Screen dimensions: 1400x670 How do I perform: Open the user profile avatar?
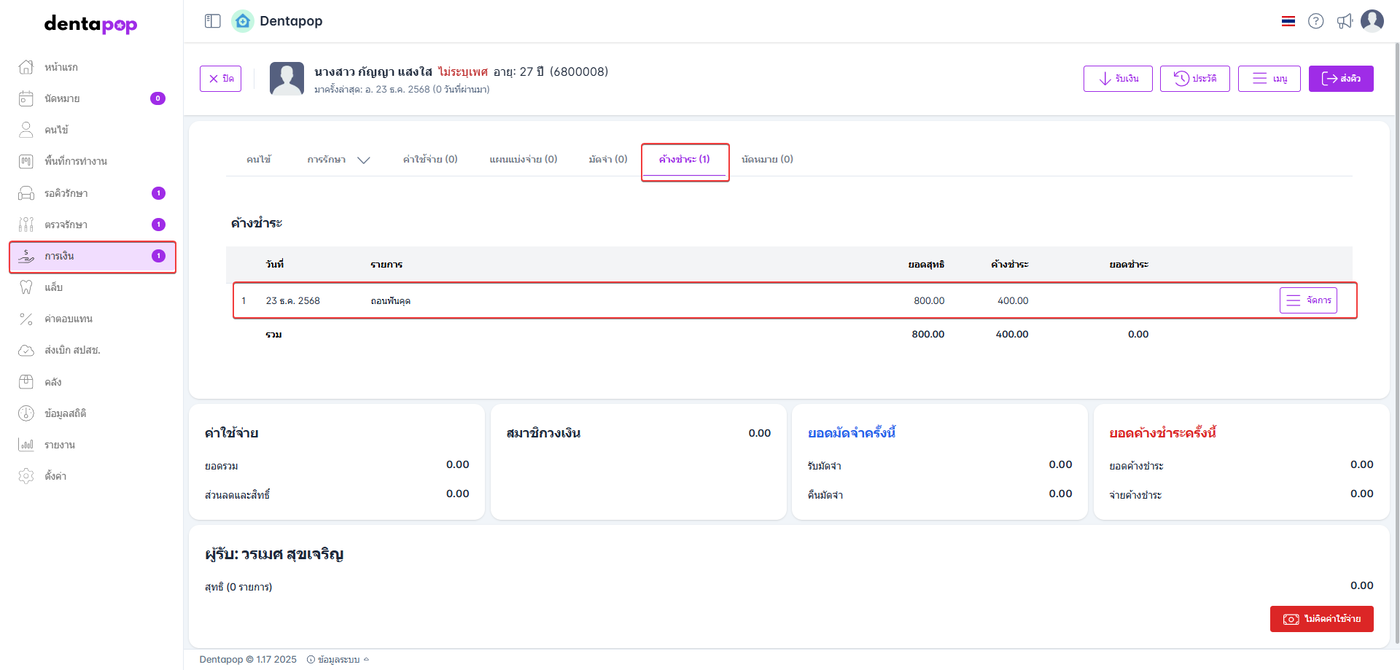[x=1372, y=21]
